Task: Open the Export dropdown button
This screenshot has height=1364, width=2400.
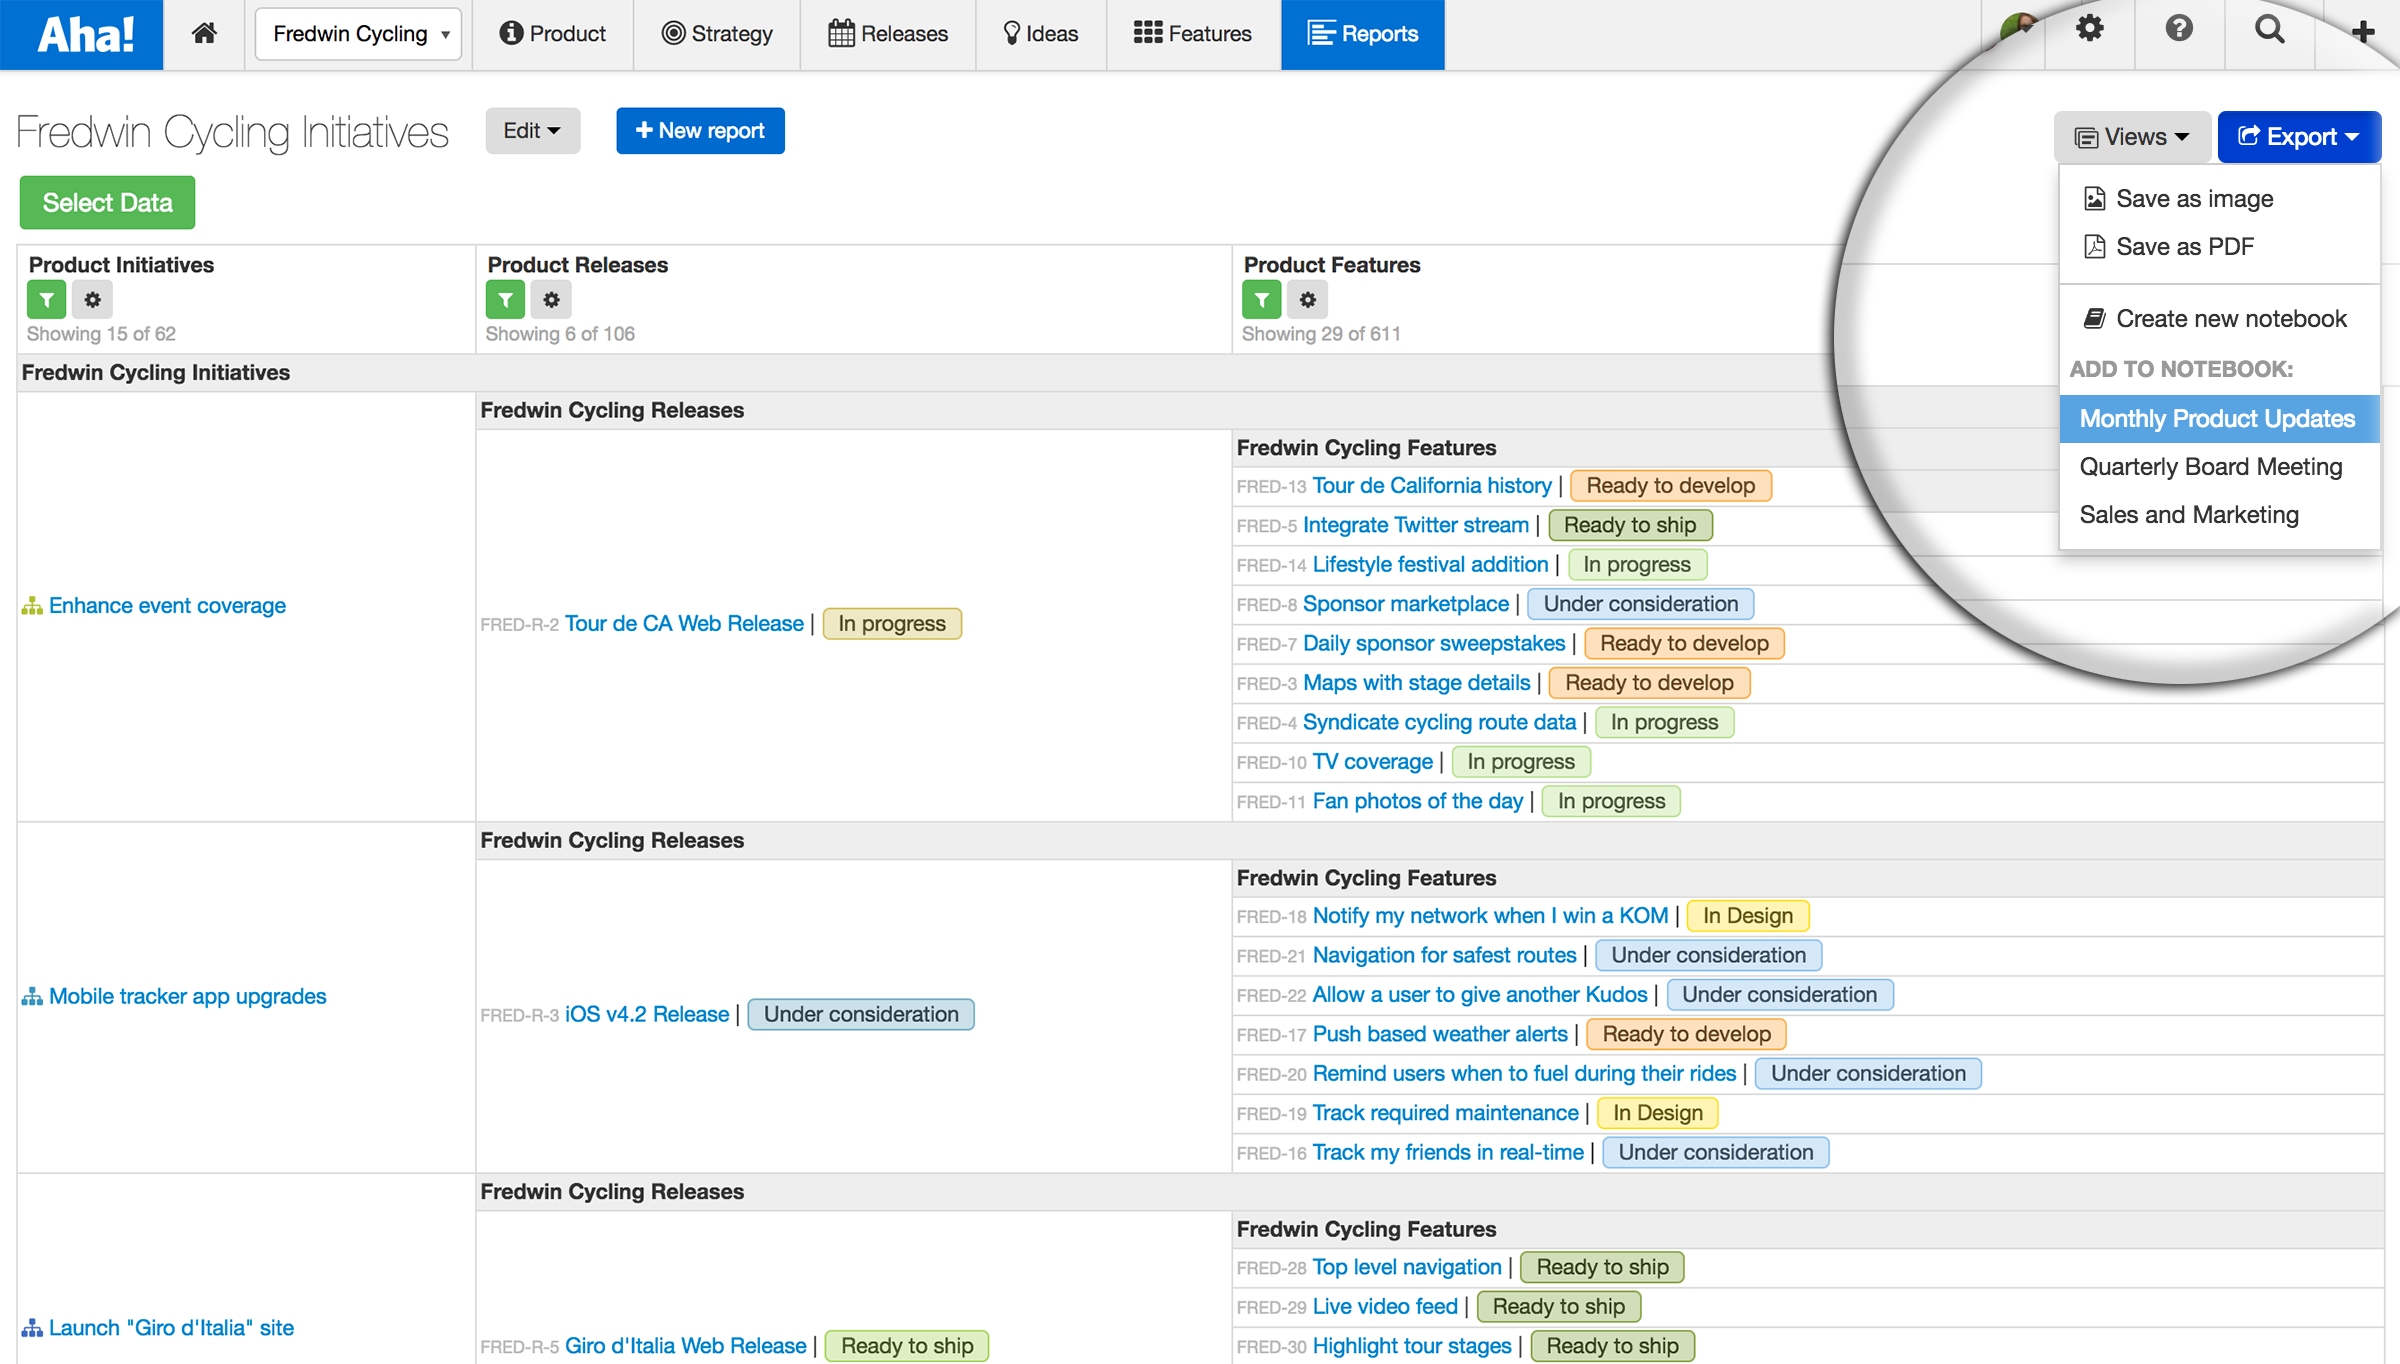Action: coord(2298,137)
